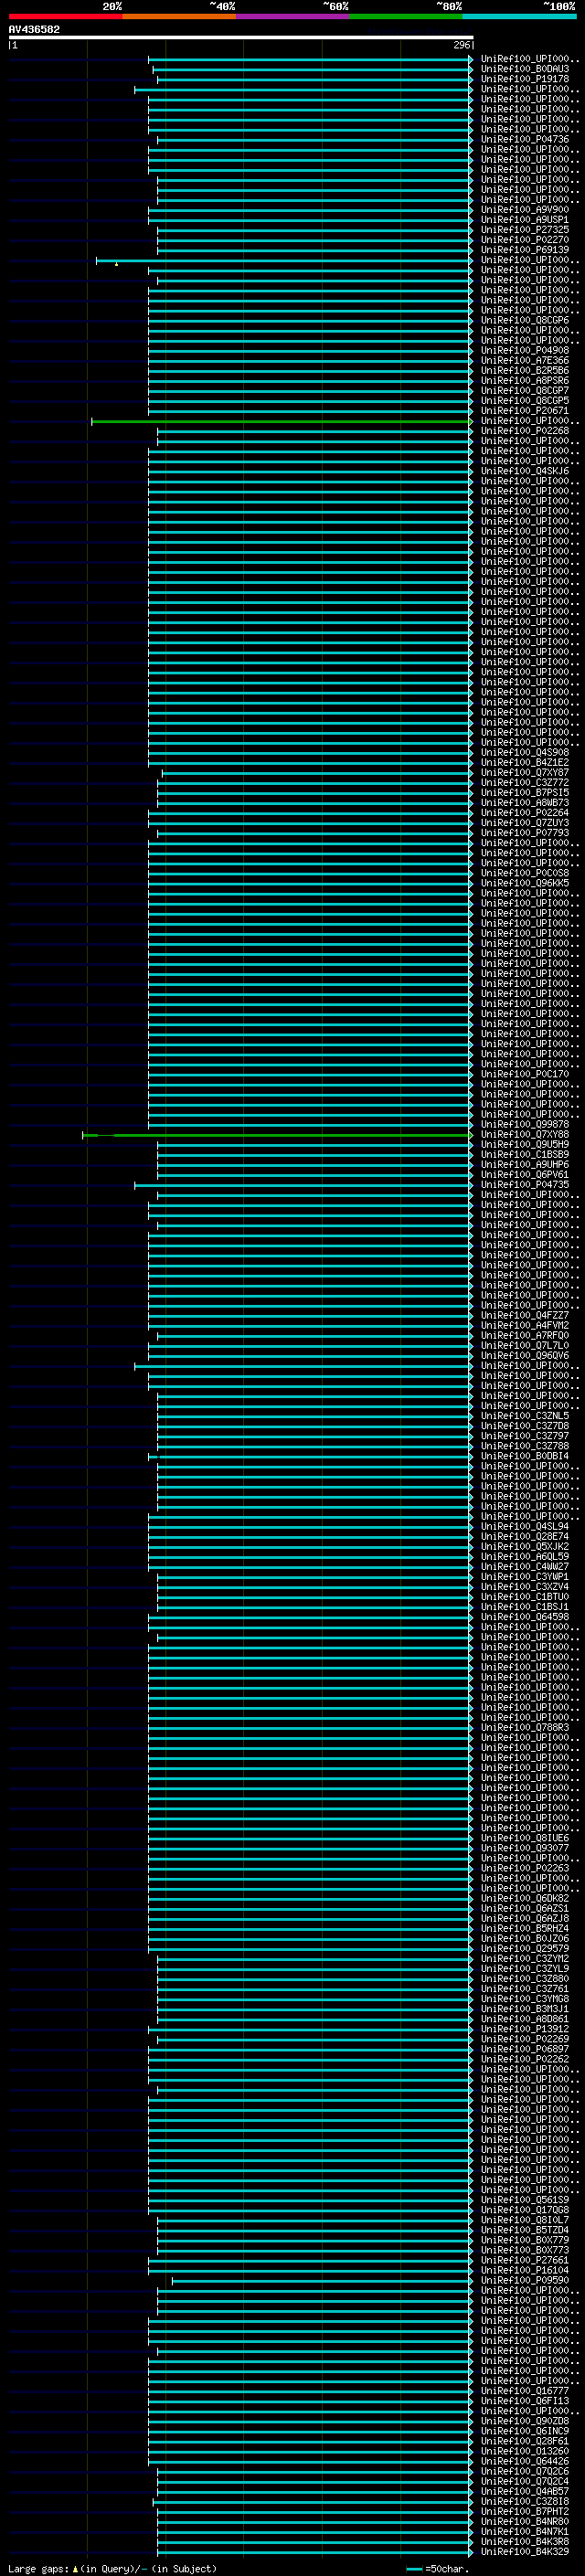The height and width of the screenshot is (2576, 585).
Task: Click the arrowhead beside UniRef100_Q7XY88 green bar
Action: click(471, 1135)
